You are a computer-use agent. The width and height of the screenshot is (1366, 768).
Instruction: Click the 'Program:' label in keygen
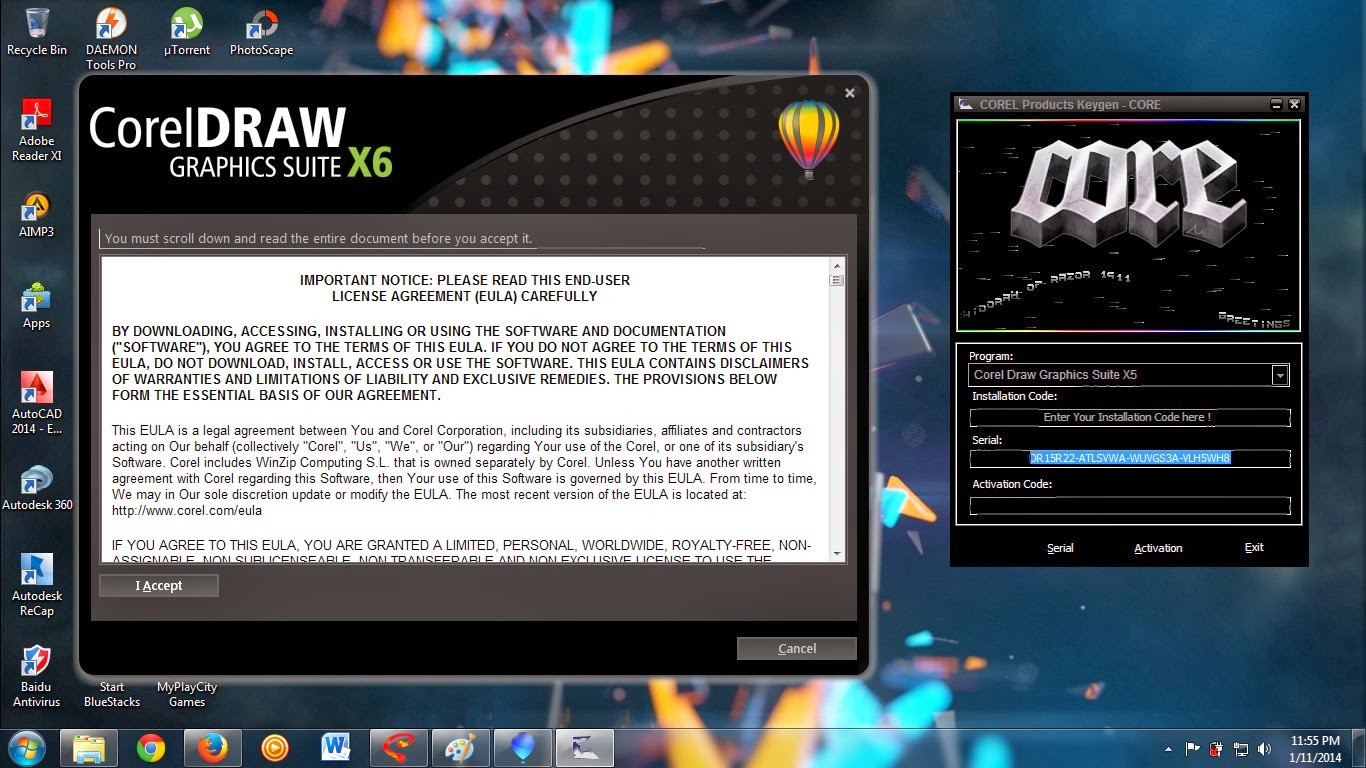(991, 356)
